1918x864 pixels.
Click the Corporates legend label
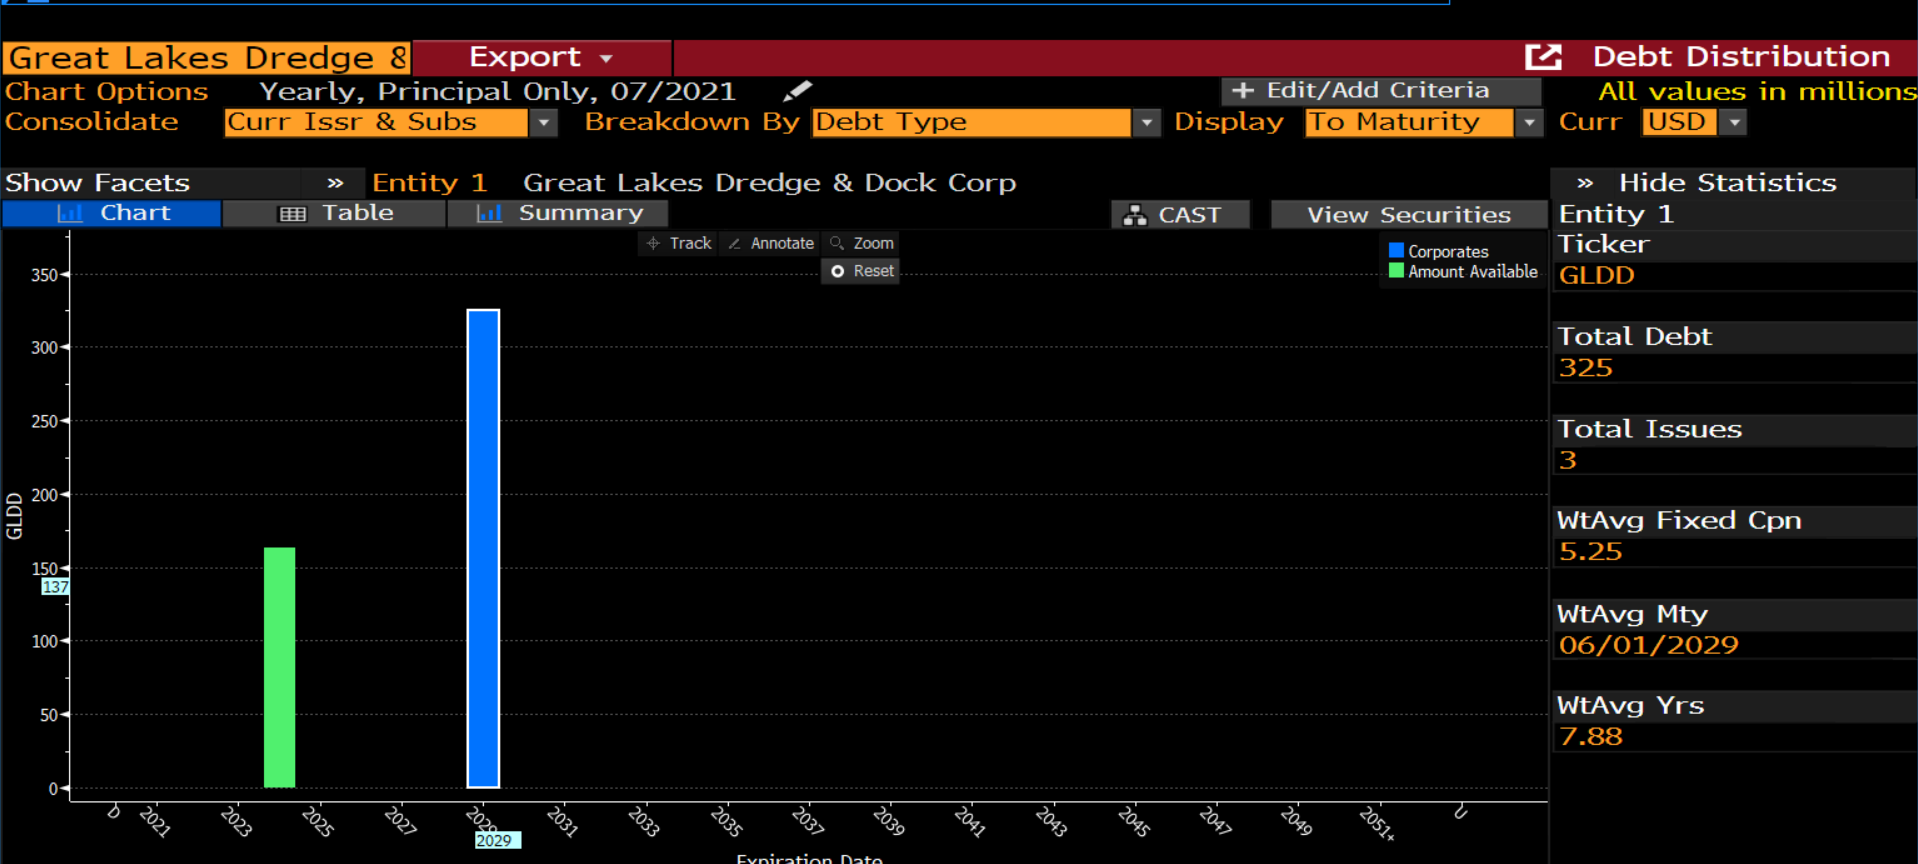1448,251
